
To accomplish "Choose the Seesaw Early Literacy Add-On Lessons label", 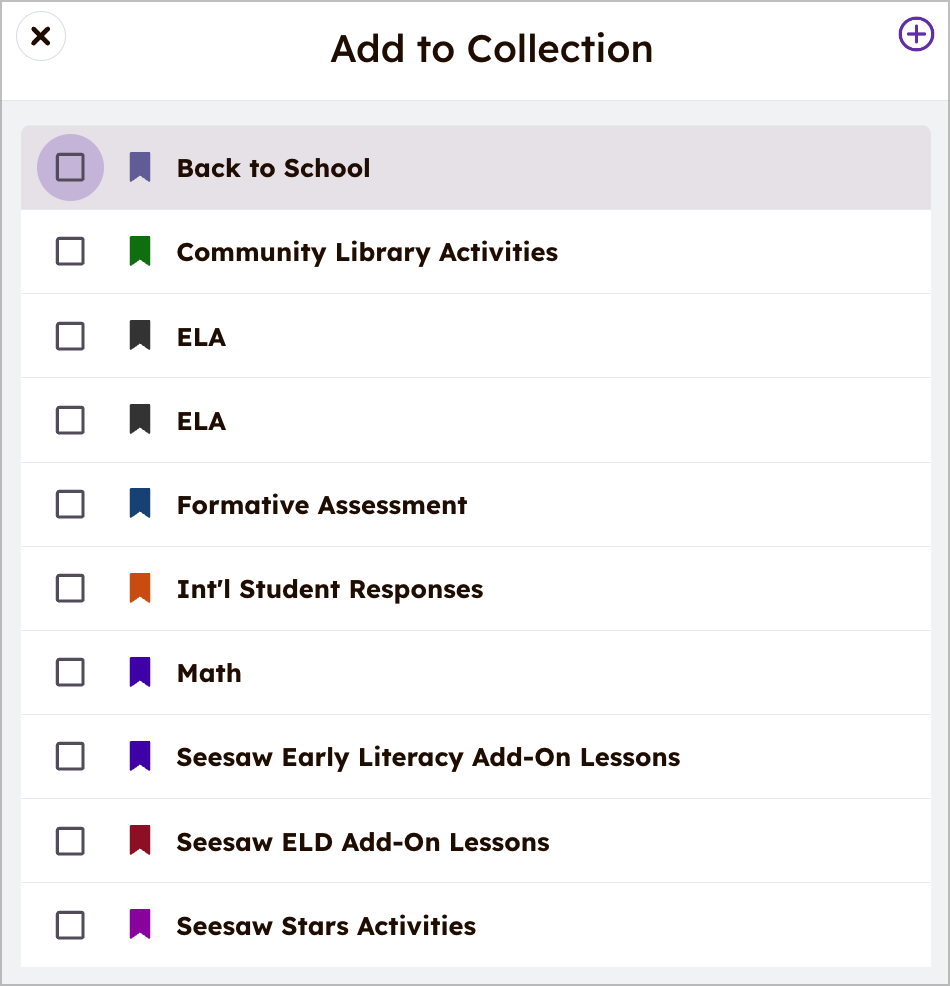I will click(428, 757).
